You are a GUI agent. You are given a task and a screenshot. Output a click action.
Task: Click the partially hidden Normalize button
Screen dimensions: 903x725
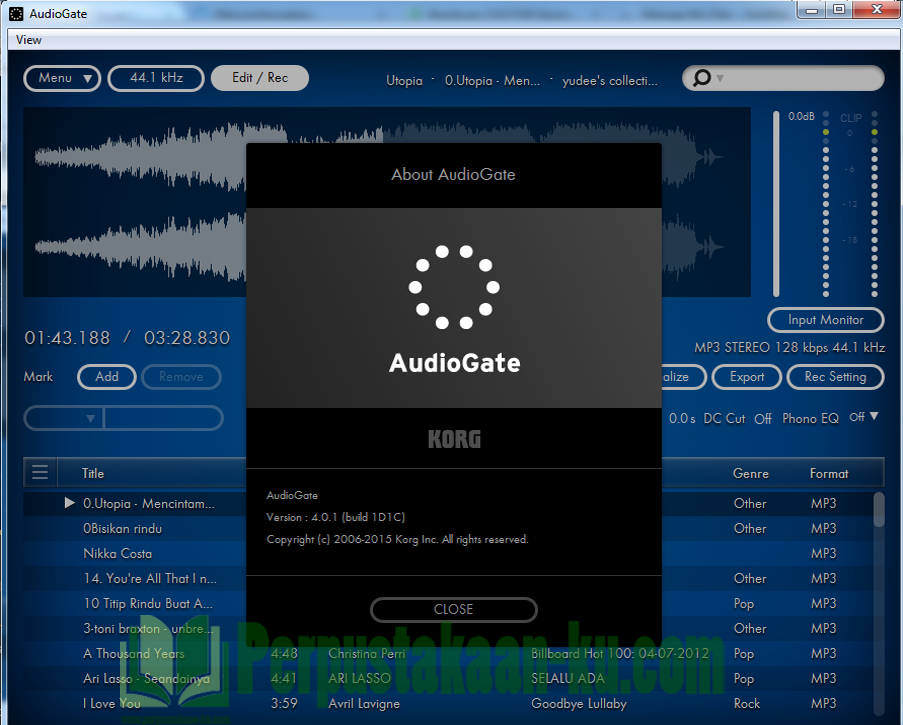click(x=684, y=377)
